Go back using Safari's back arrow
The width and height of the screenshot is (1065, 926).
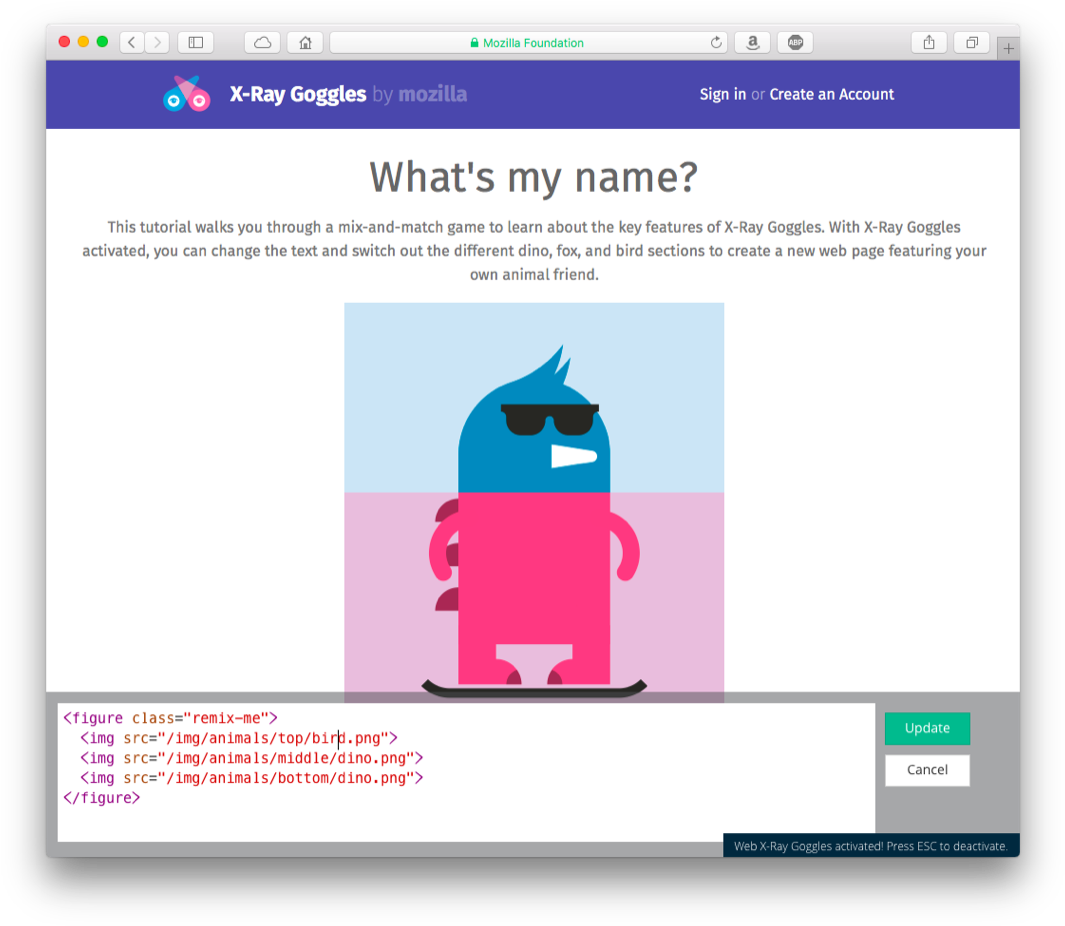click(x=132, y=42)
